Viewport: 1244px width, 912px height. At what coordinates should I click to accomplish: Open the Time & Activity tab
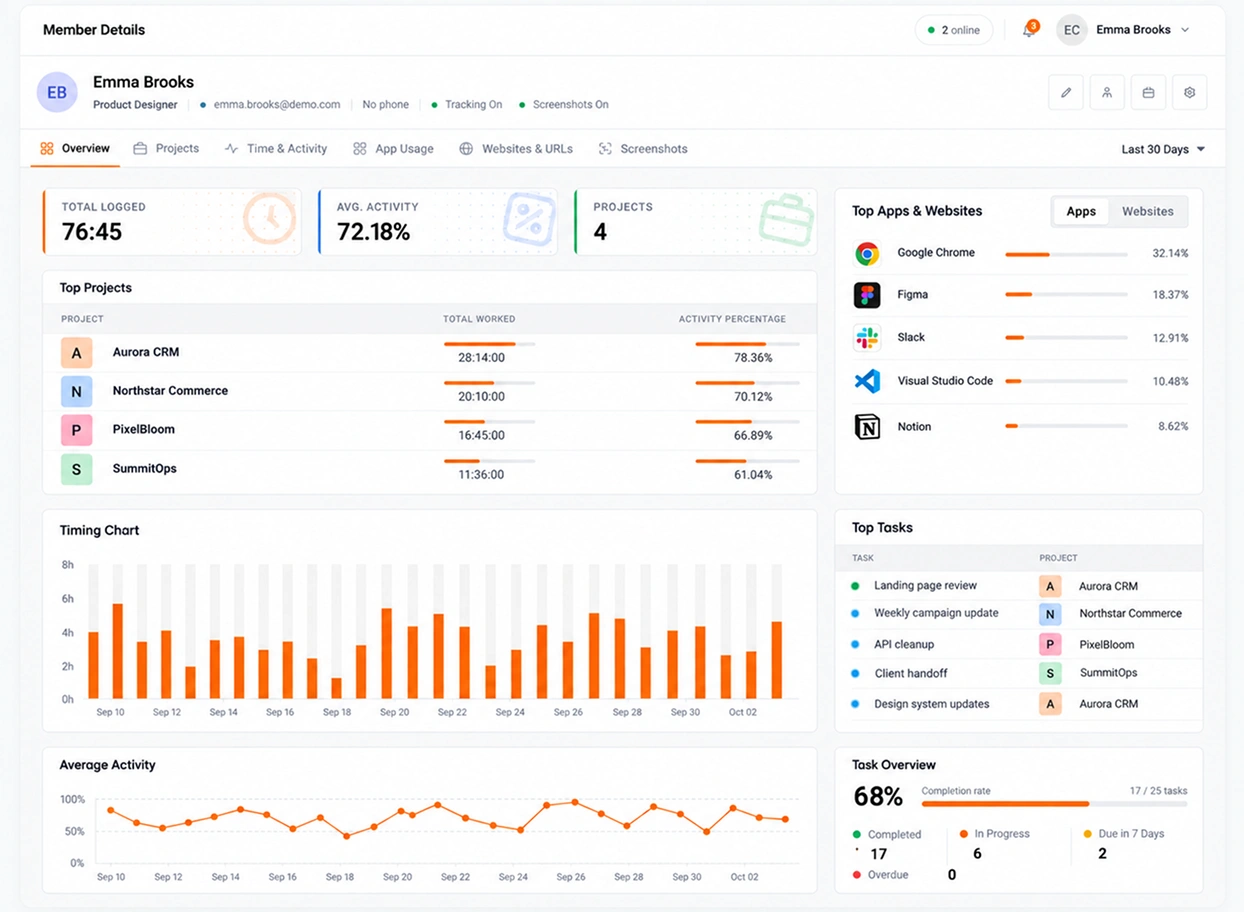[x=276, y=148]
